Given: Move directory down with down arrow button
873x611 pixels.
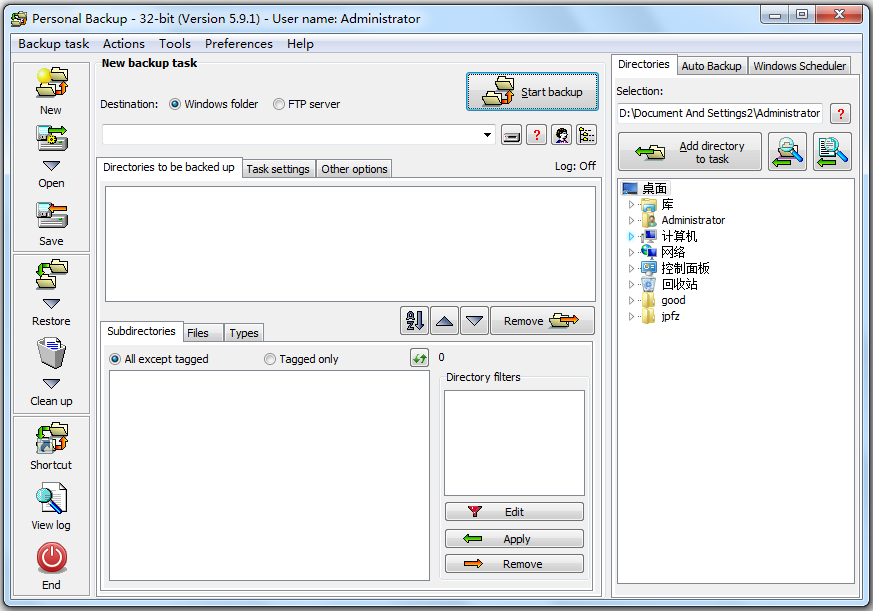Looking at the screenshot, I should (x=474, y=321).
